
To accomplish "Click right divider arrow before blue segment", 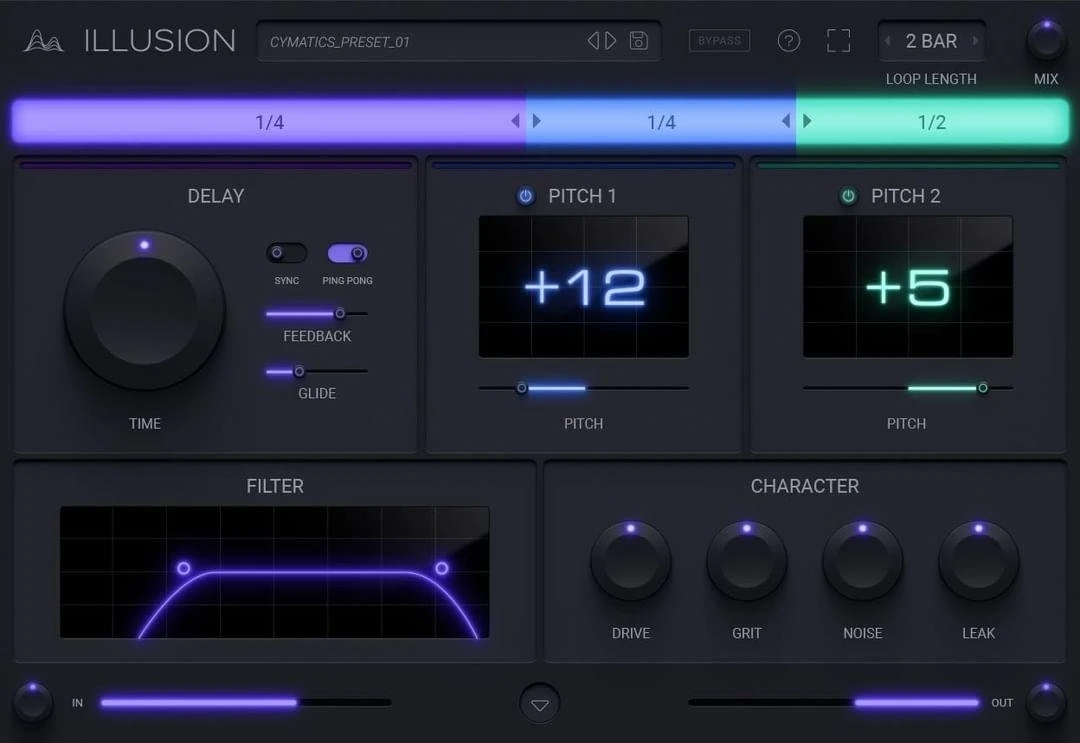I will click(x=537, y=121).
